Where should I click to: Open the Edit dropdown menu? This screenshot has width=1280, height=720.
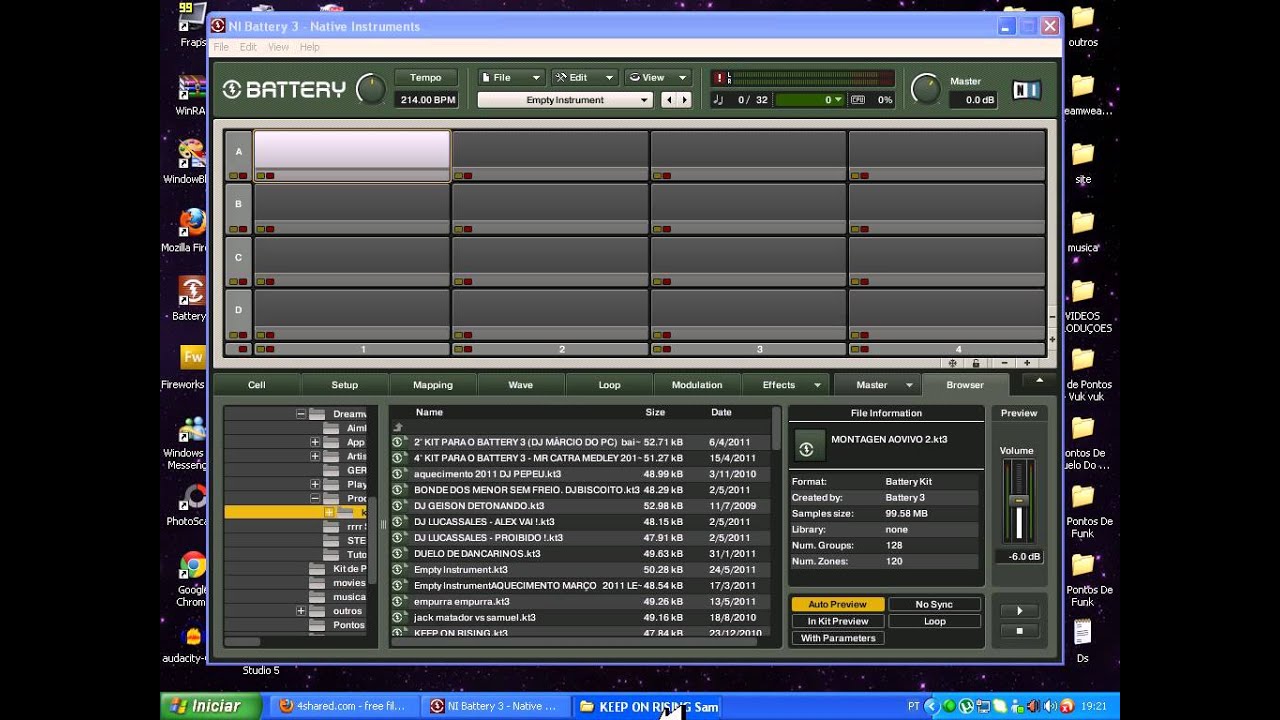(x=584, y=77)
